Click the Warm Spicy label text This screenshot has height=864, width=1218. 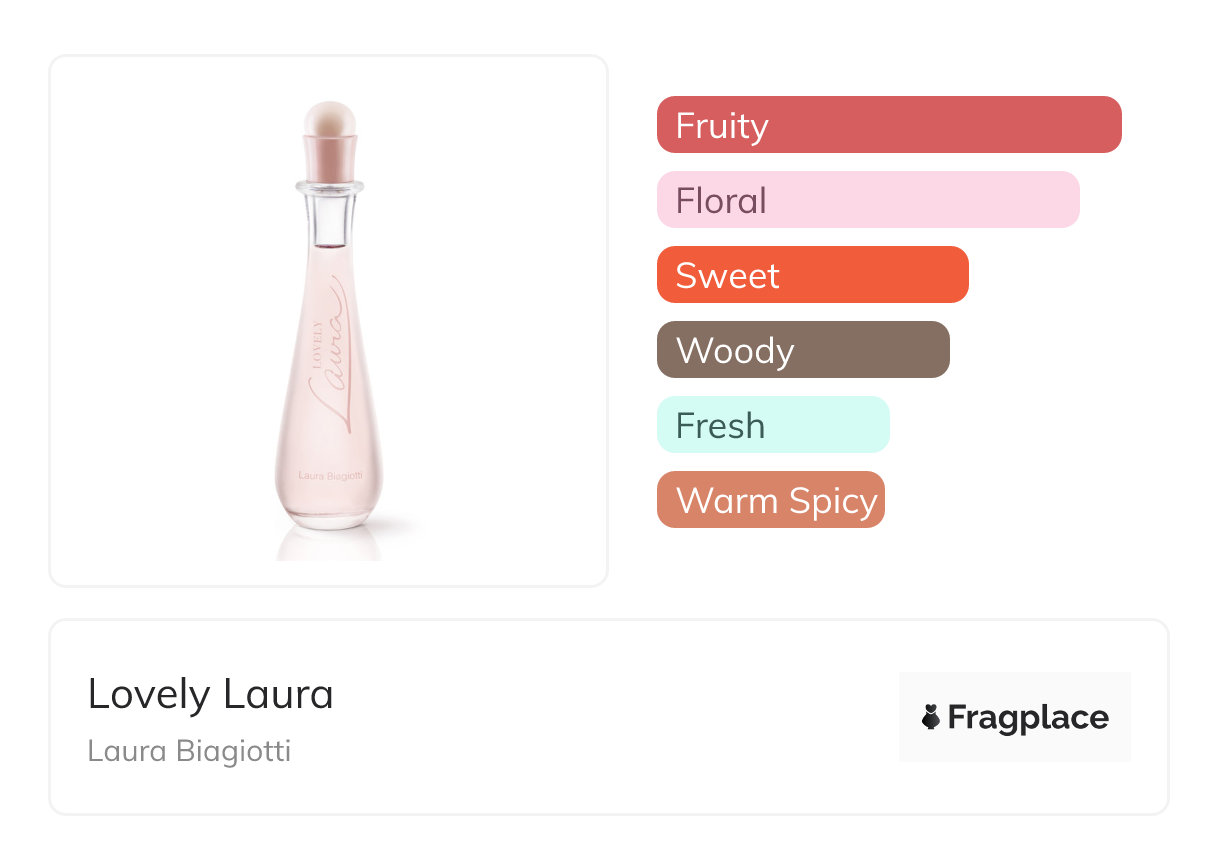pyautogui.click(x=776, y=501)
